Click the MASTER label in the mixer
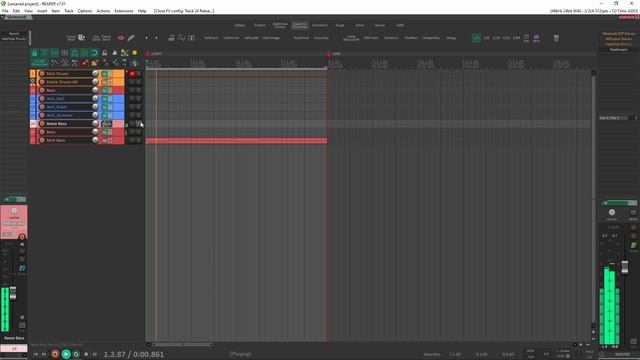The width and height of the screenshot is (640, 360). pyautogui.click(x=622, y=355)
